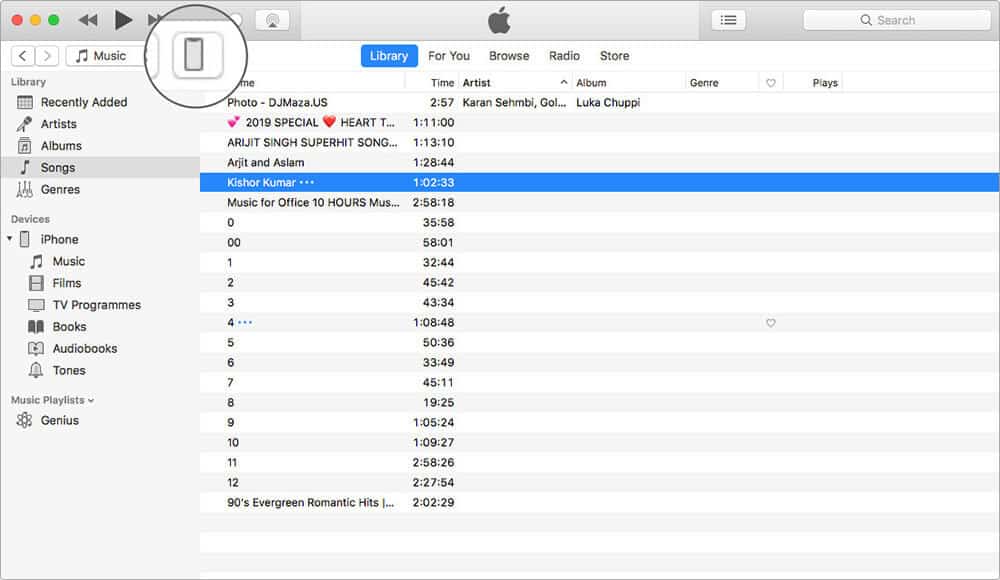Collapse the iPhone device tree

10,239
